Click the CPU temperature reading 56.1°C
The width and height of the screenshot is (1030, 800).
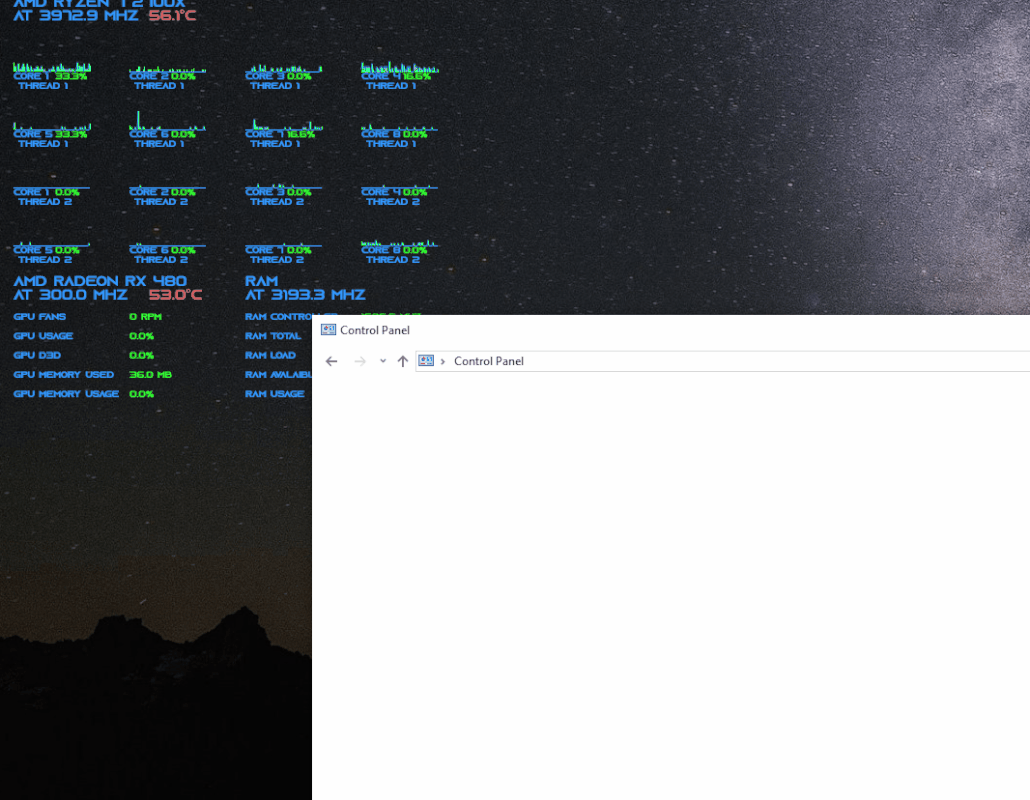click(172, 16)
